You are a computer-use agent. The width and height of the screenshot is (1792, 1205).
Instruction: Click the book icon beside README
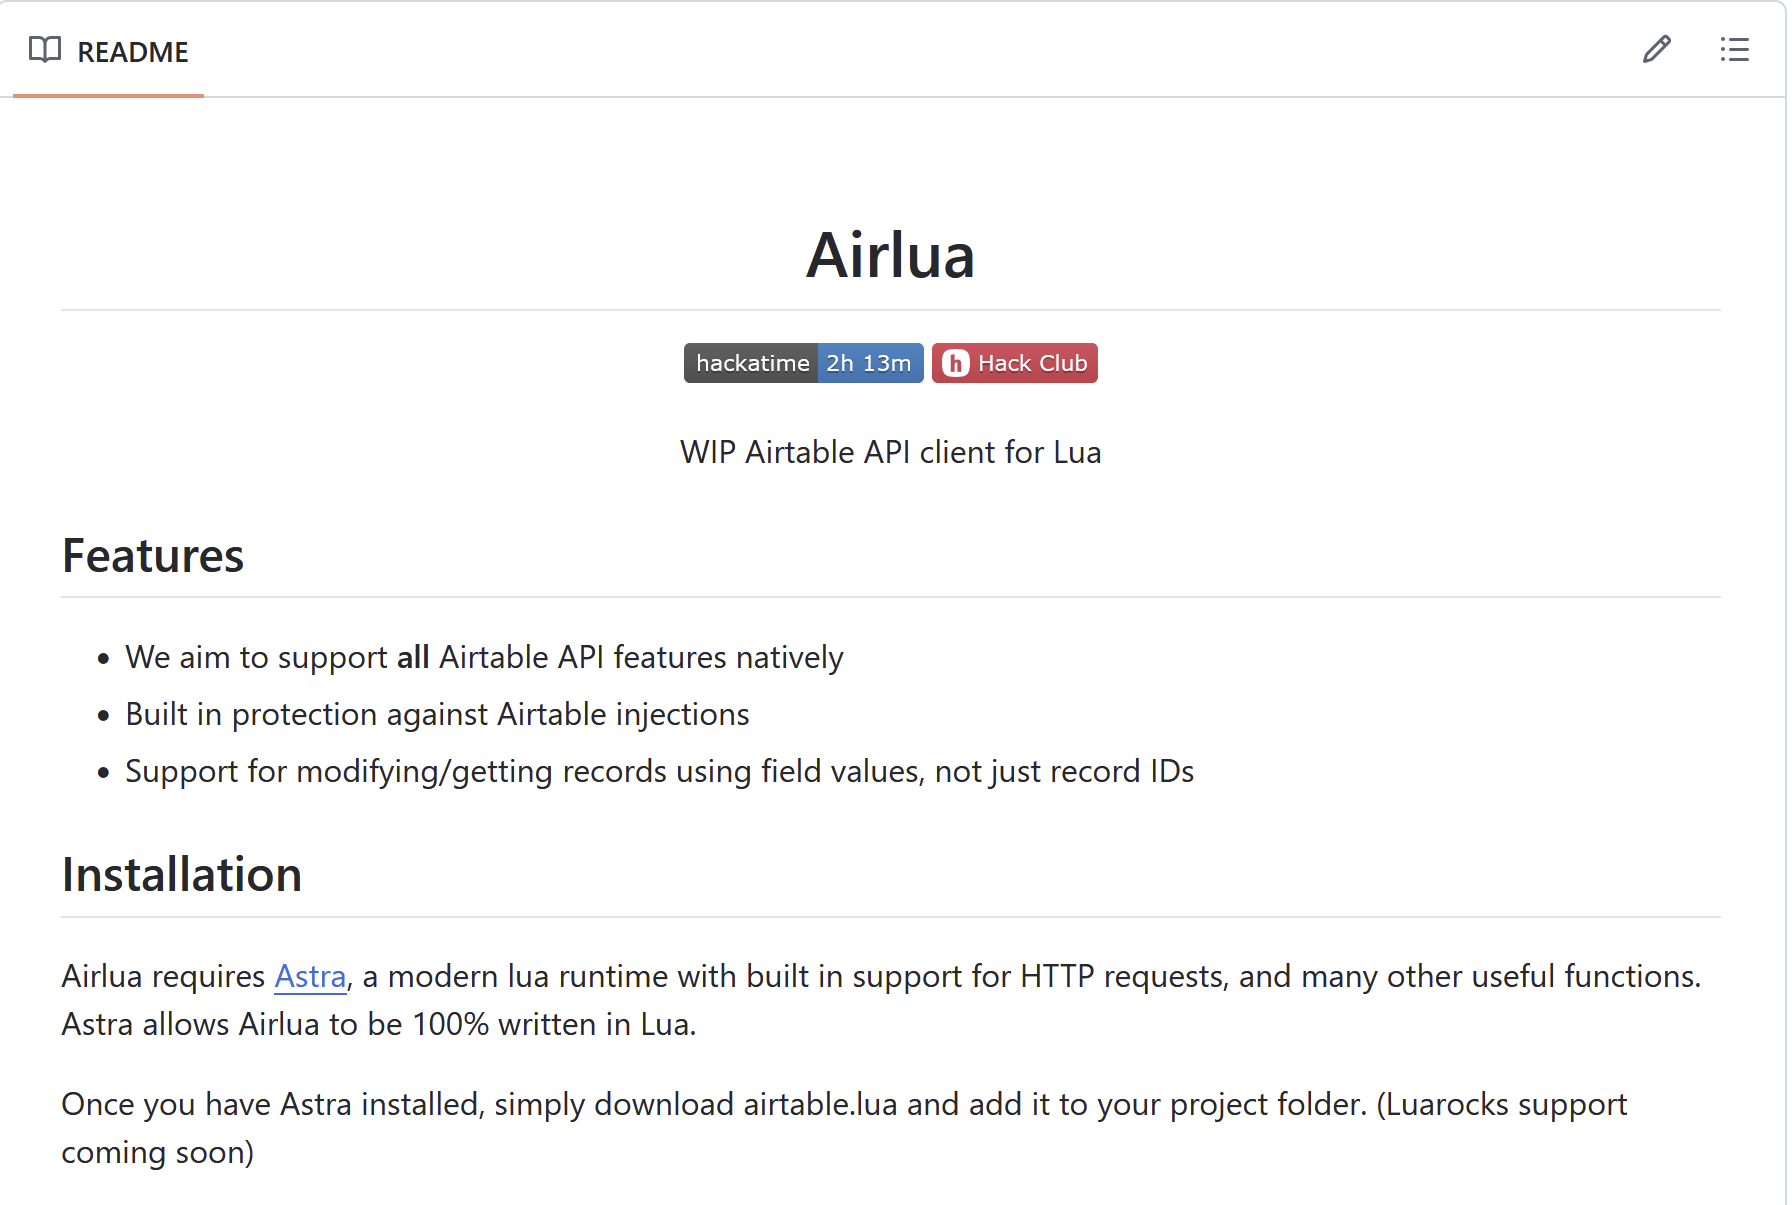pyautogui.click(x=45, y=50)
